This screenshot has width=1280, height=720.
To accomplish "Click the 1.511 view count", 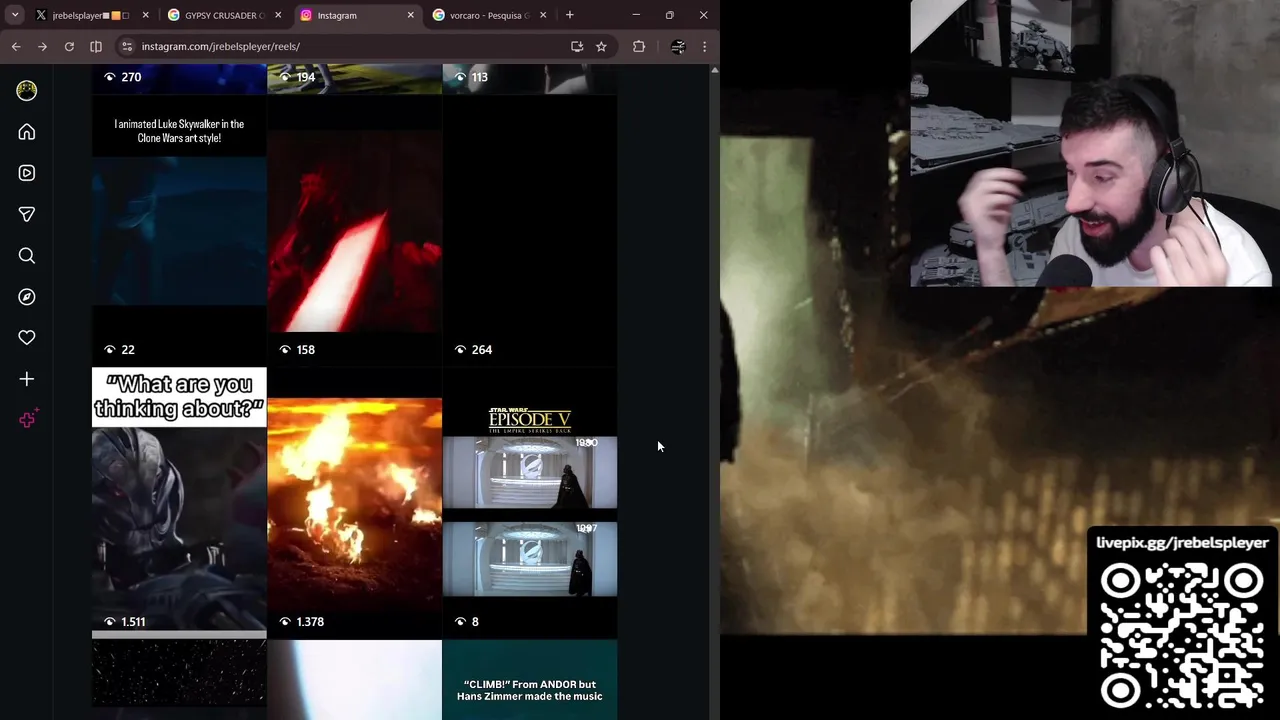I will [133, 622].
